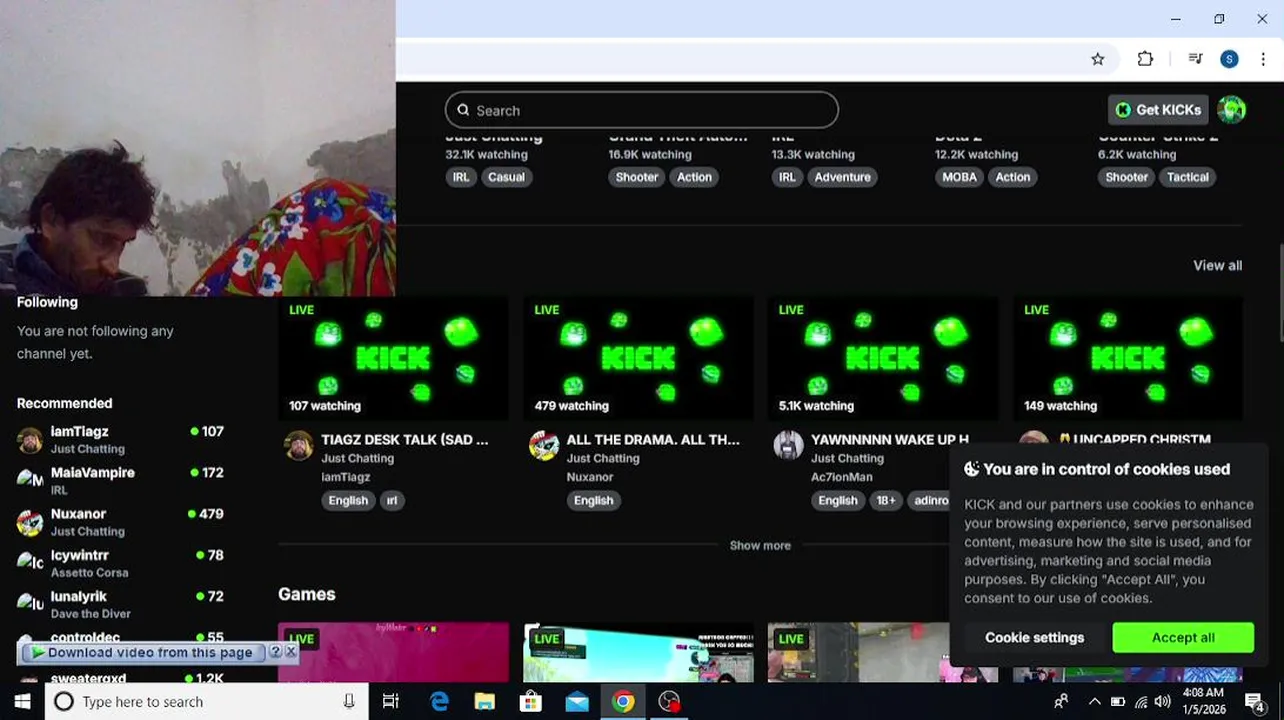Click IamTiagz avatar on stream card
This screenshot has height=720, width=1284.
click(x=298, y=446)
